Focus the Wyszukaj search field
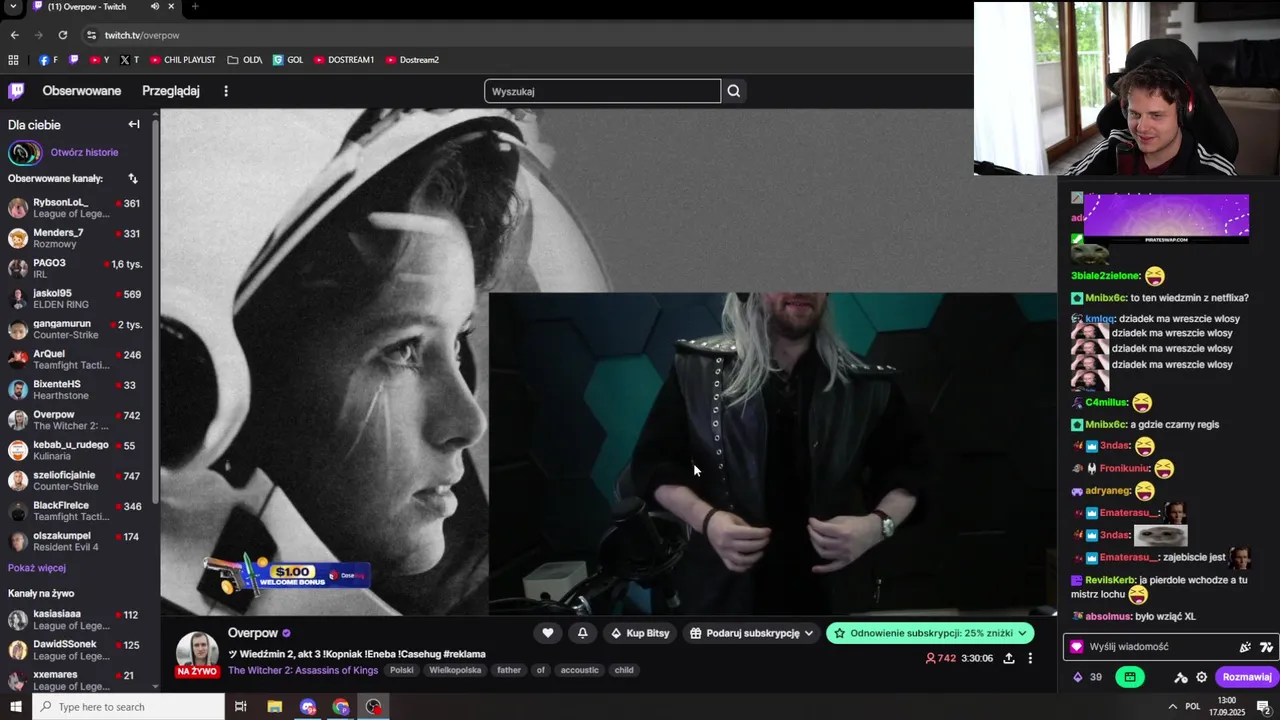This screenshot has width=1280, height=720. (x=603, y=91)
